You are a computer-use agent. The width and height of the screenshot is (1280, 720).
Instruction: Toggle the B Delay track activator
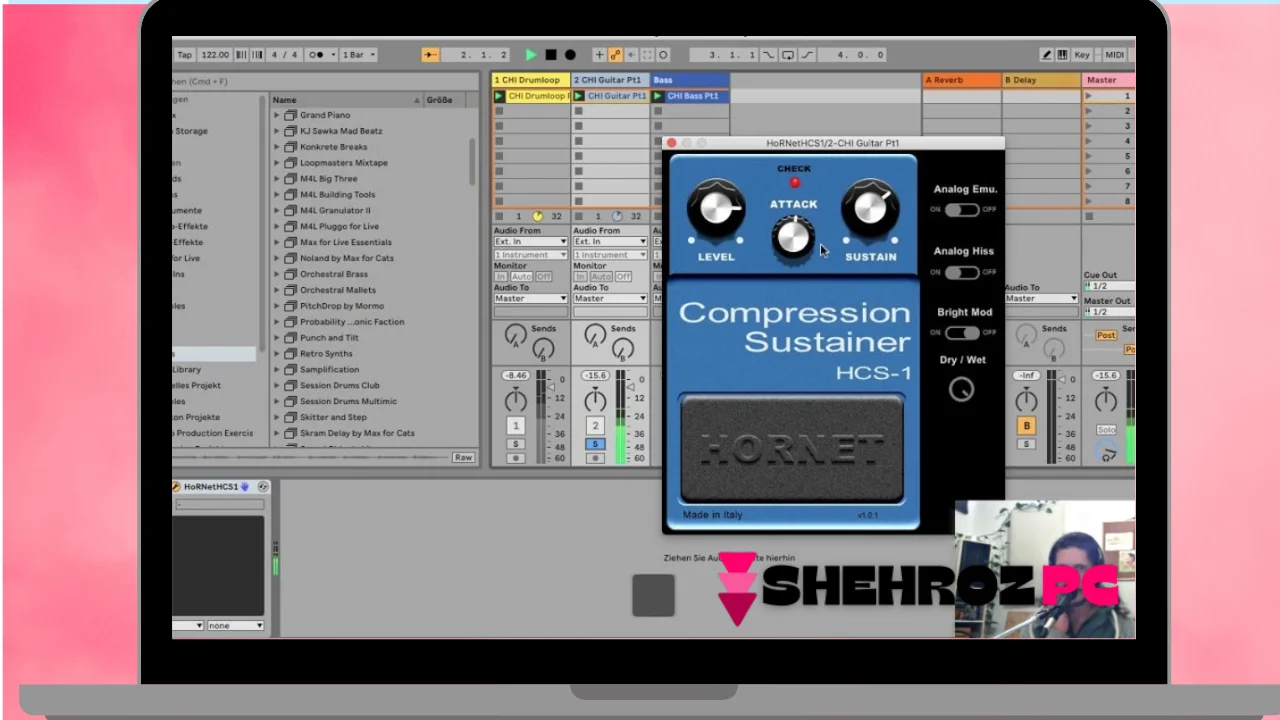(x=1026, y=426)
